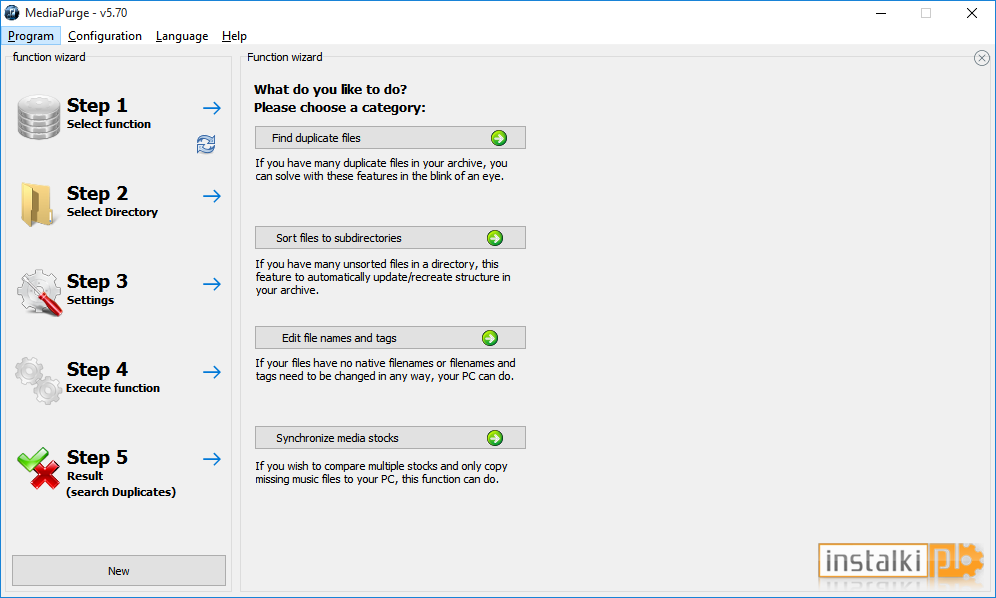Click the folder icon for Step 2
The height and width of the screenshot is (598, 996).
(37, 205)
